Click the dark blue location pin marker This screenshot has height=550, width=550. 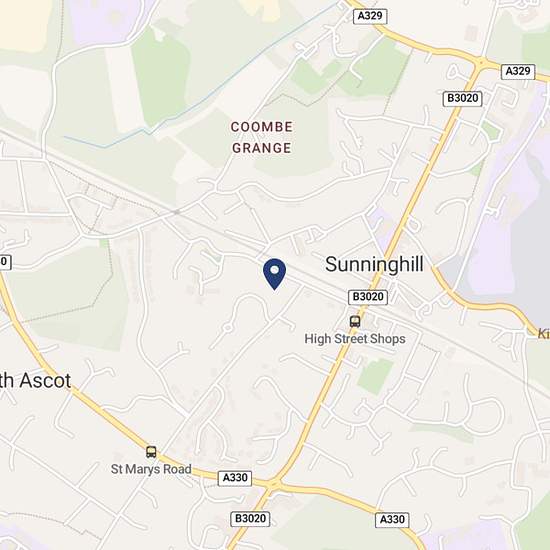tap(274, 274)
